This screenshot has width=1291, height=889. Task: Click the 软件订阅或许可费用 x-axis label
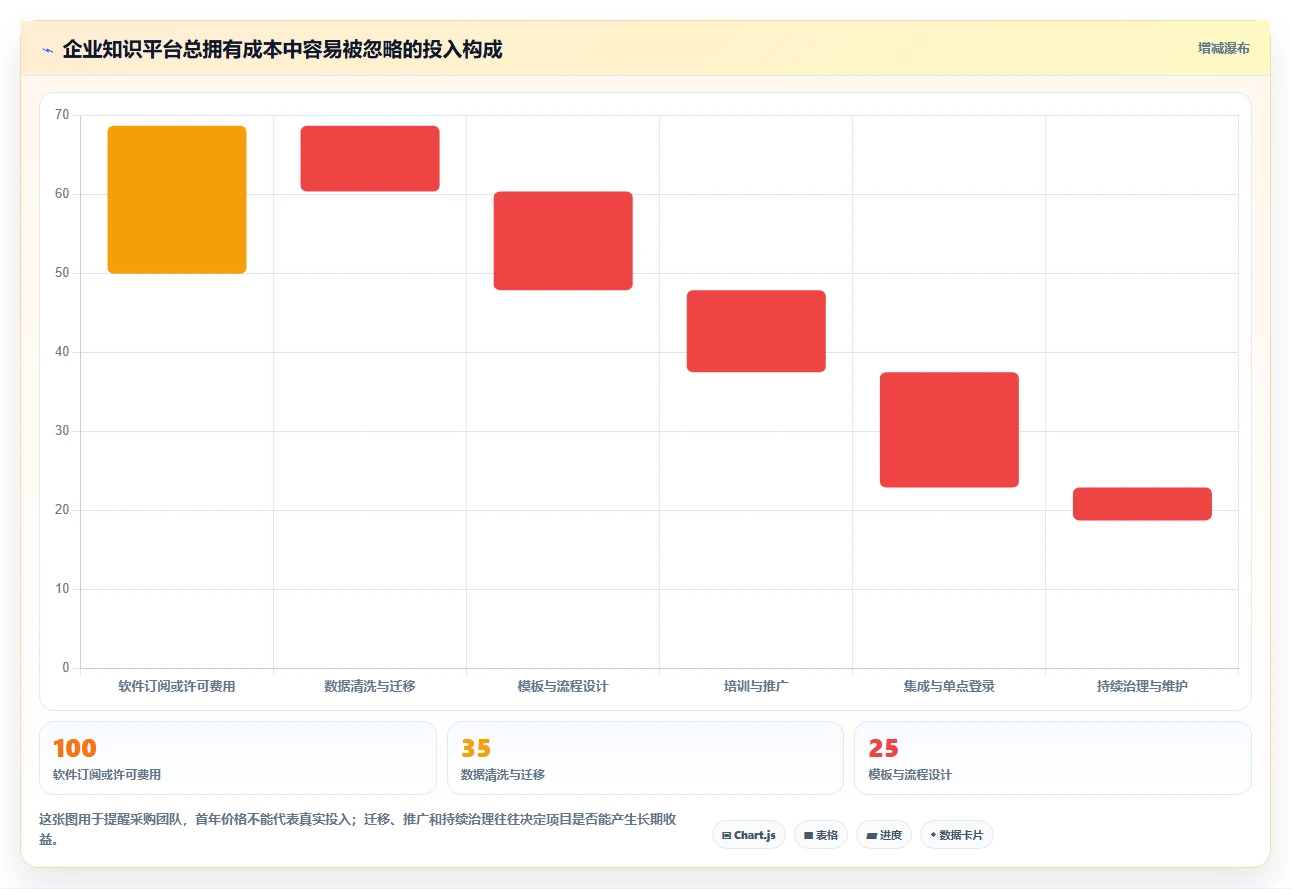(177, 687)
